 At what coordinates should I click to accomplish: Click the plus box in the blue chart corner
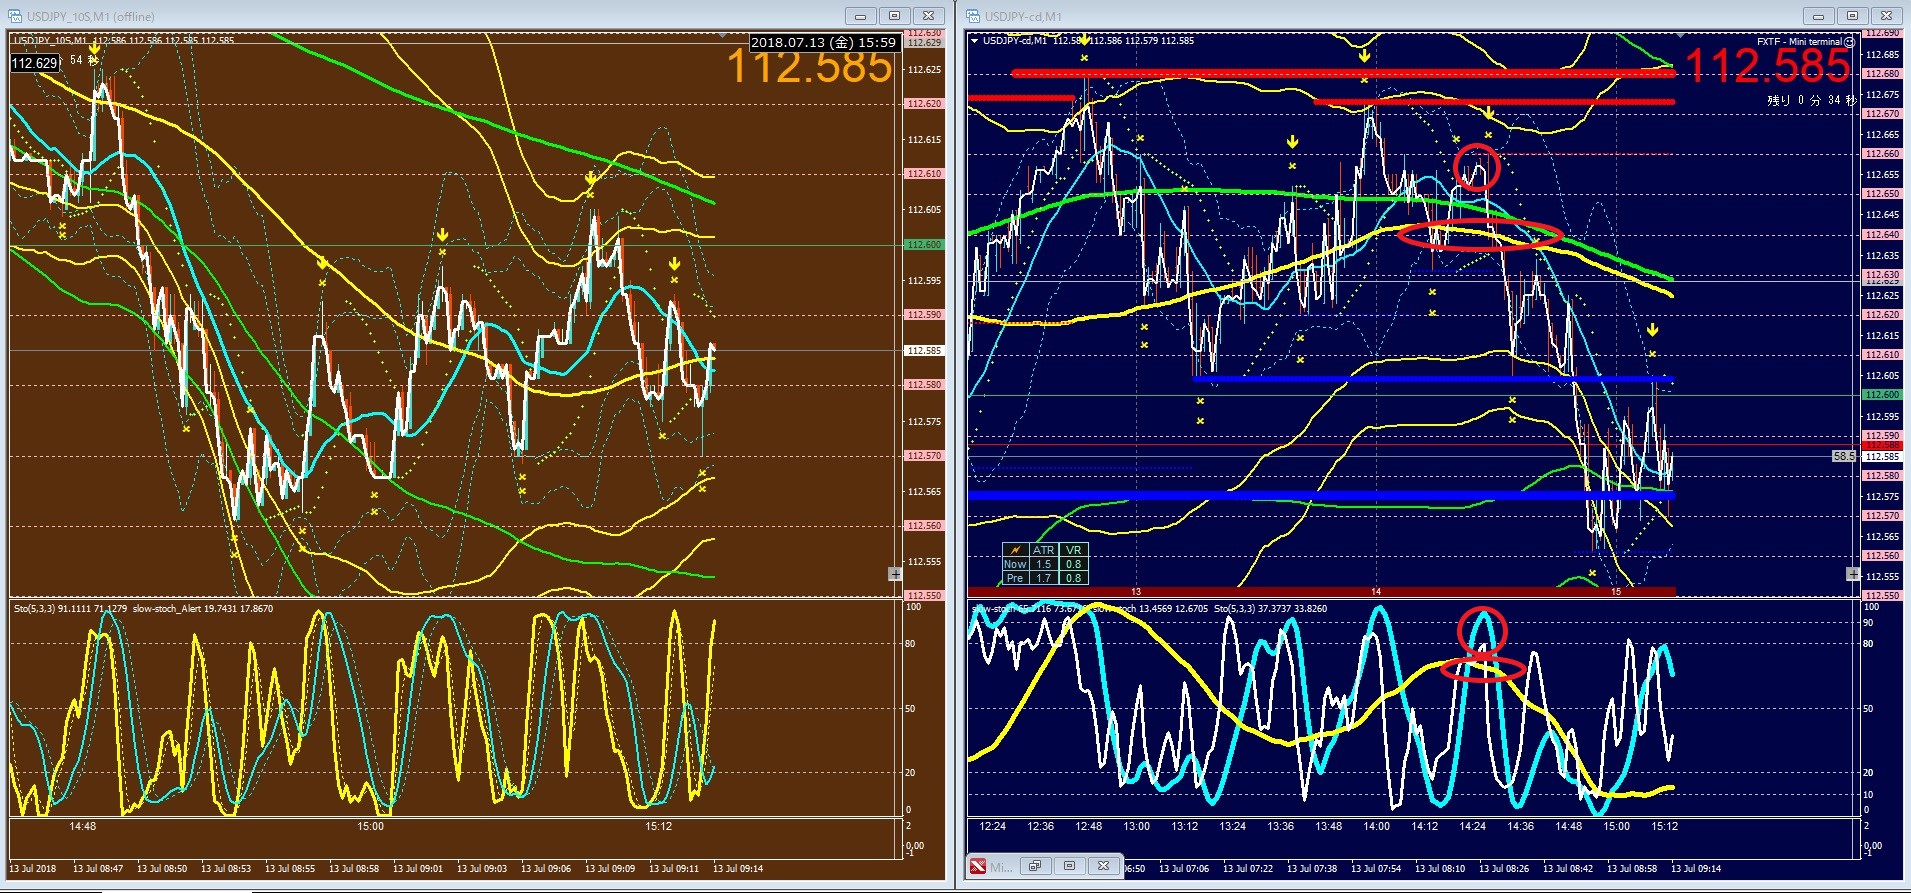1853,574
